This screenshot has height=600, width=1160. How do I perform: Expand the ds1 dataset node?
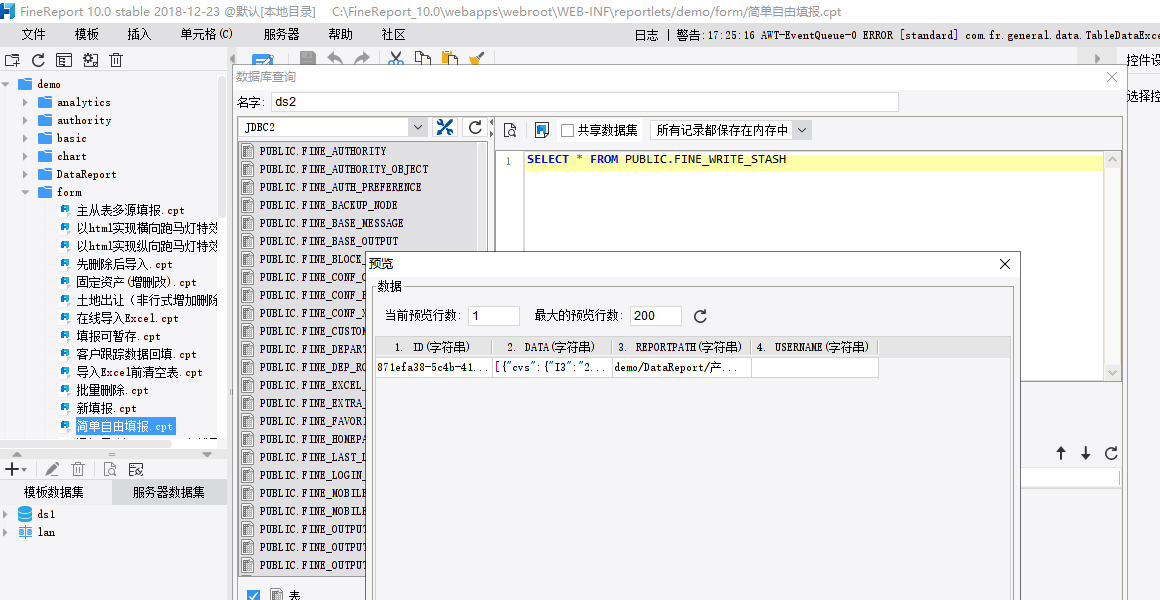tap(6, 514)
